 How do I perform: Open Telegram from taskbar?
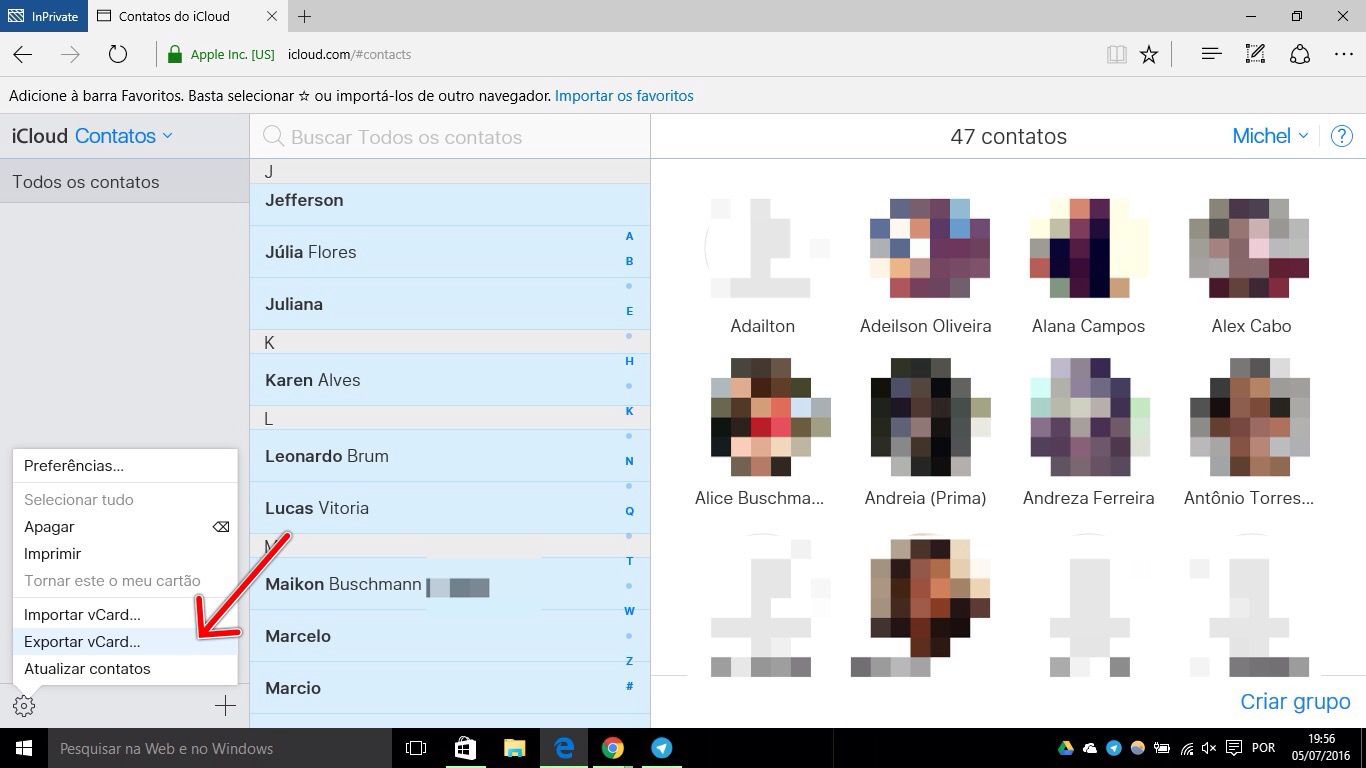click(x=661, y=748)
